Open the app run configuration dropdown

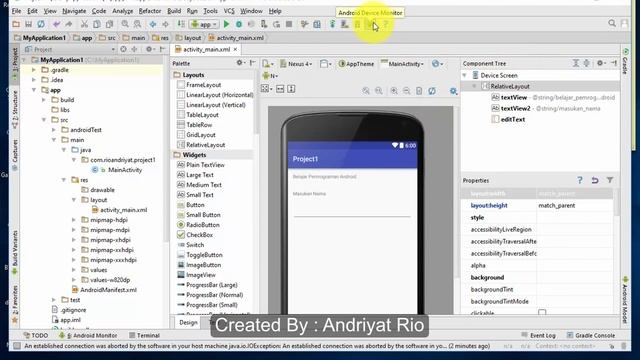204,24
